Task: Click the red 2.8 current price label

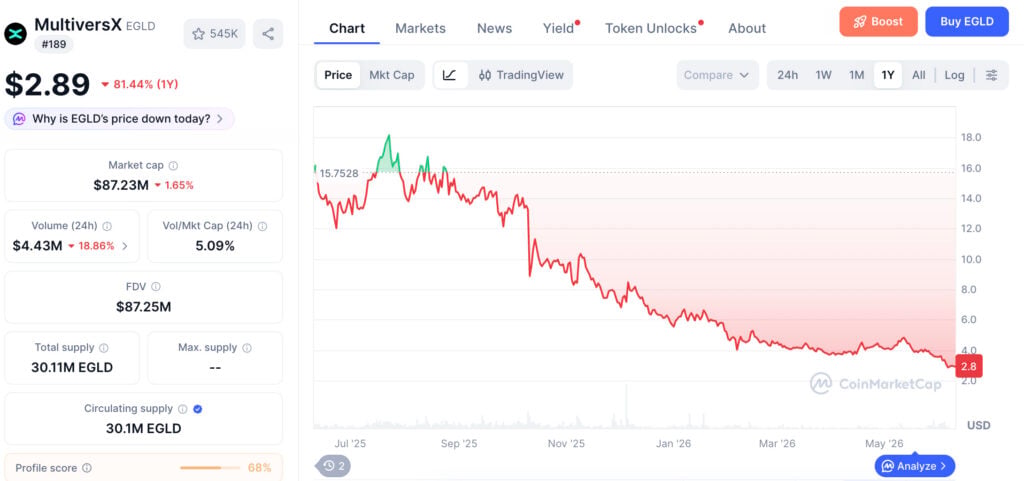Action: click(x=968, y=366)
